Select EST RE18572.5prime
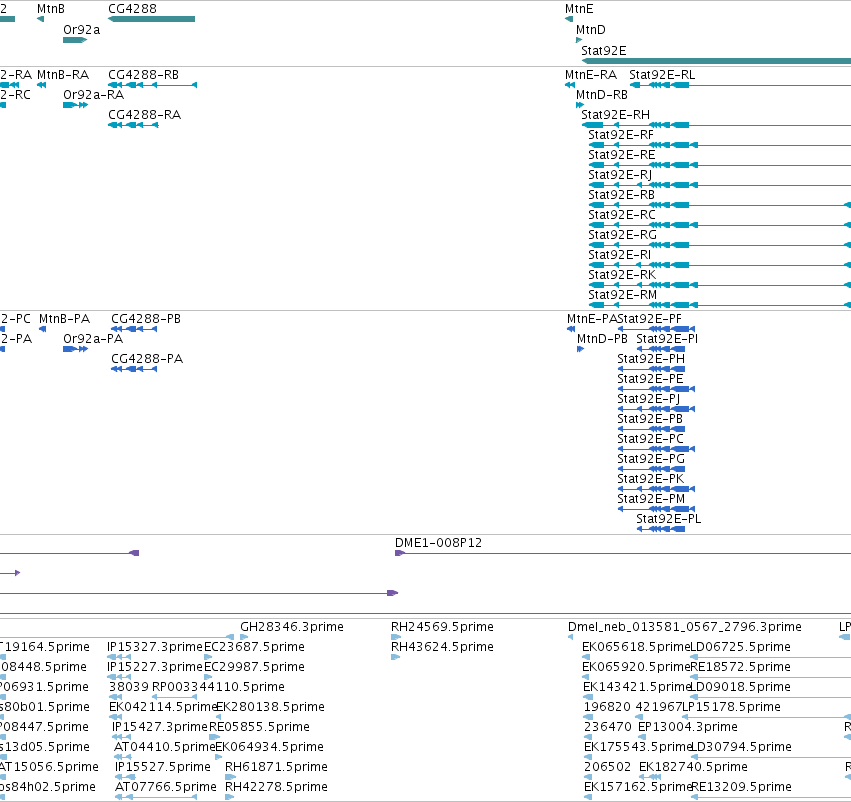 click(741, 667)
